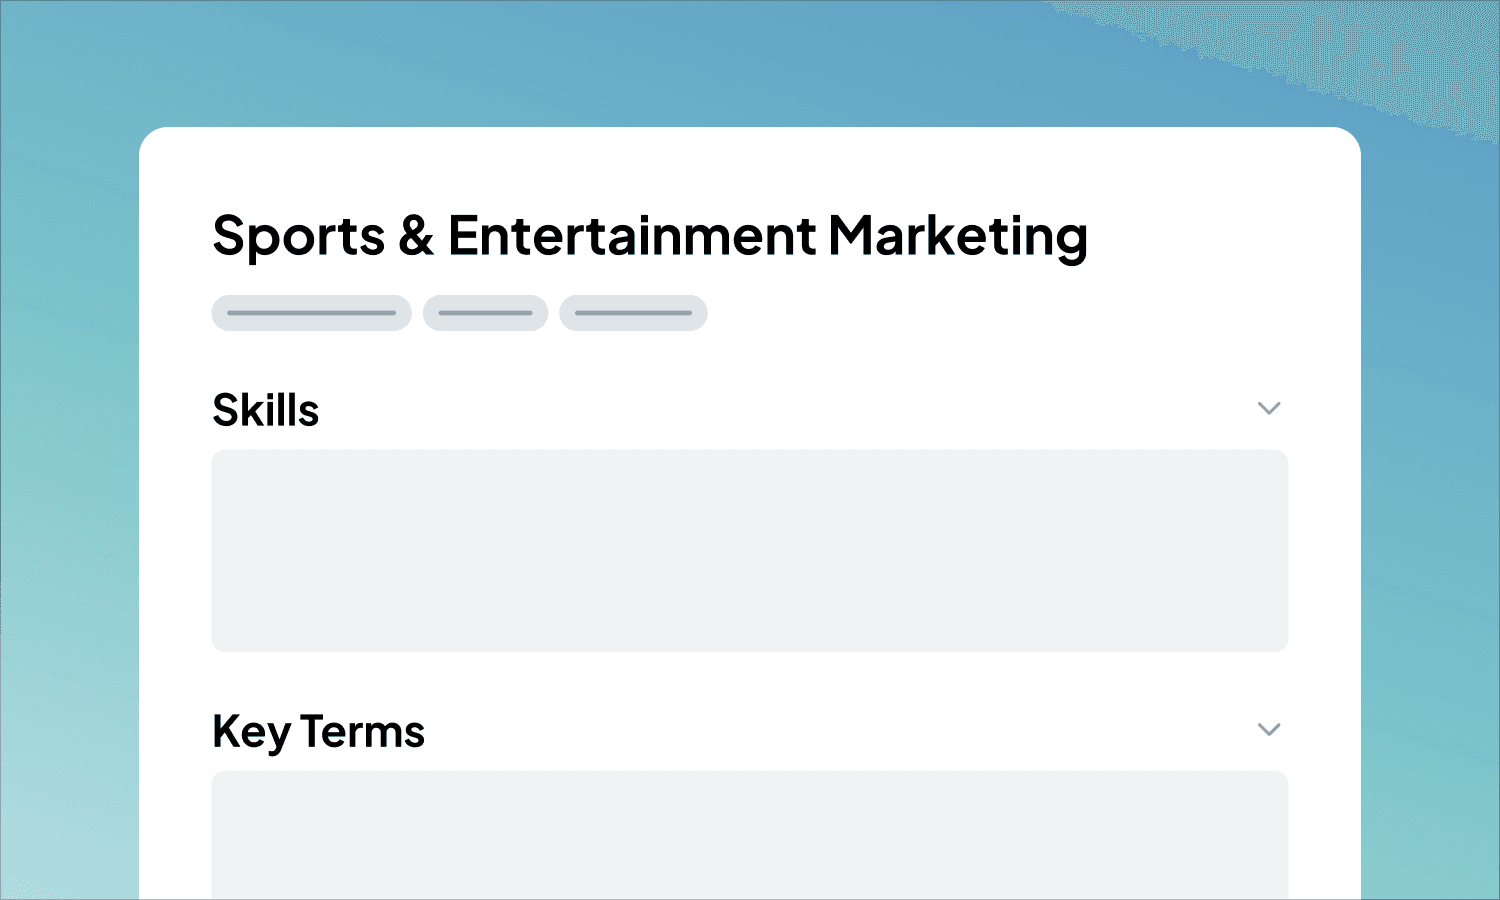
Task: Click the Sports & Entertainment Marketing title
Action: (650, 236)
